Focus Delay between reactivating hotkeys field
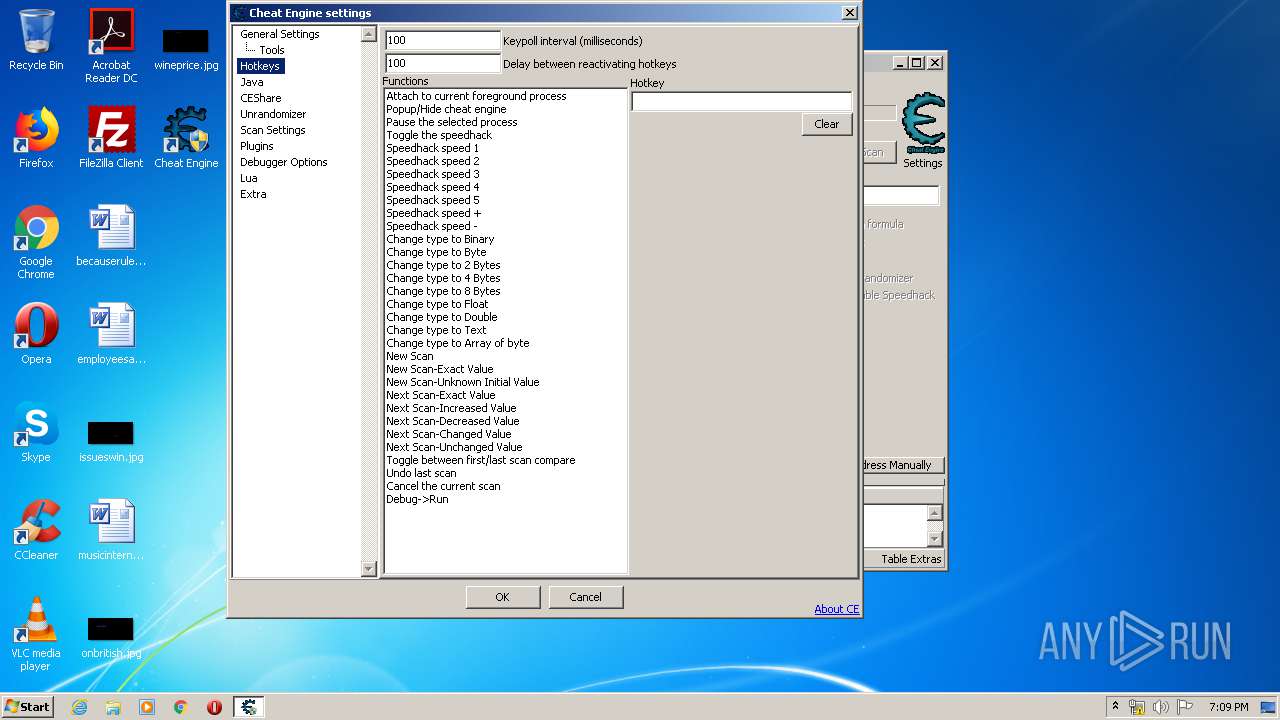 coord(443,64)
